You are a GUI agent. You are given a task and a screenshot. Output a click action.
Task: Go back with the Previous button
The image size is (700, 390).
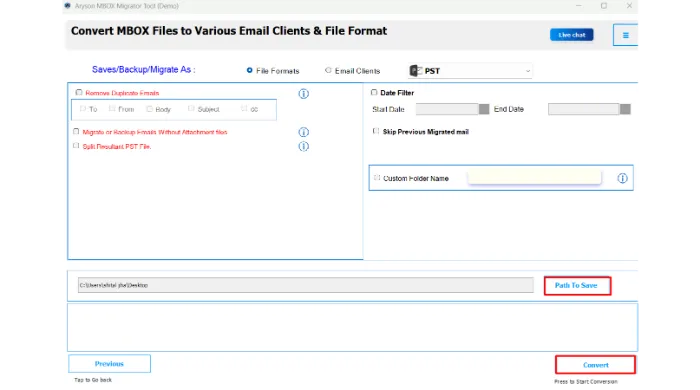click(109, 364)
